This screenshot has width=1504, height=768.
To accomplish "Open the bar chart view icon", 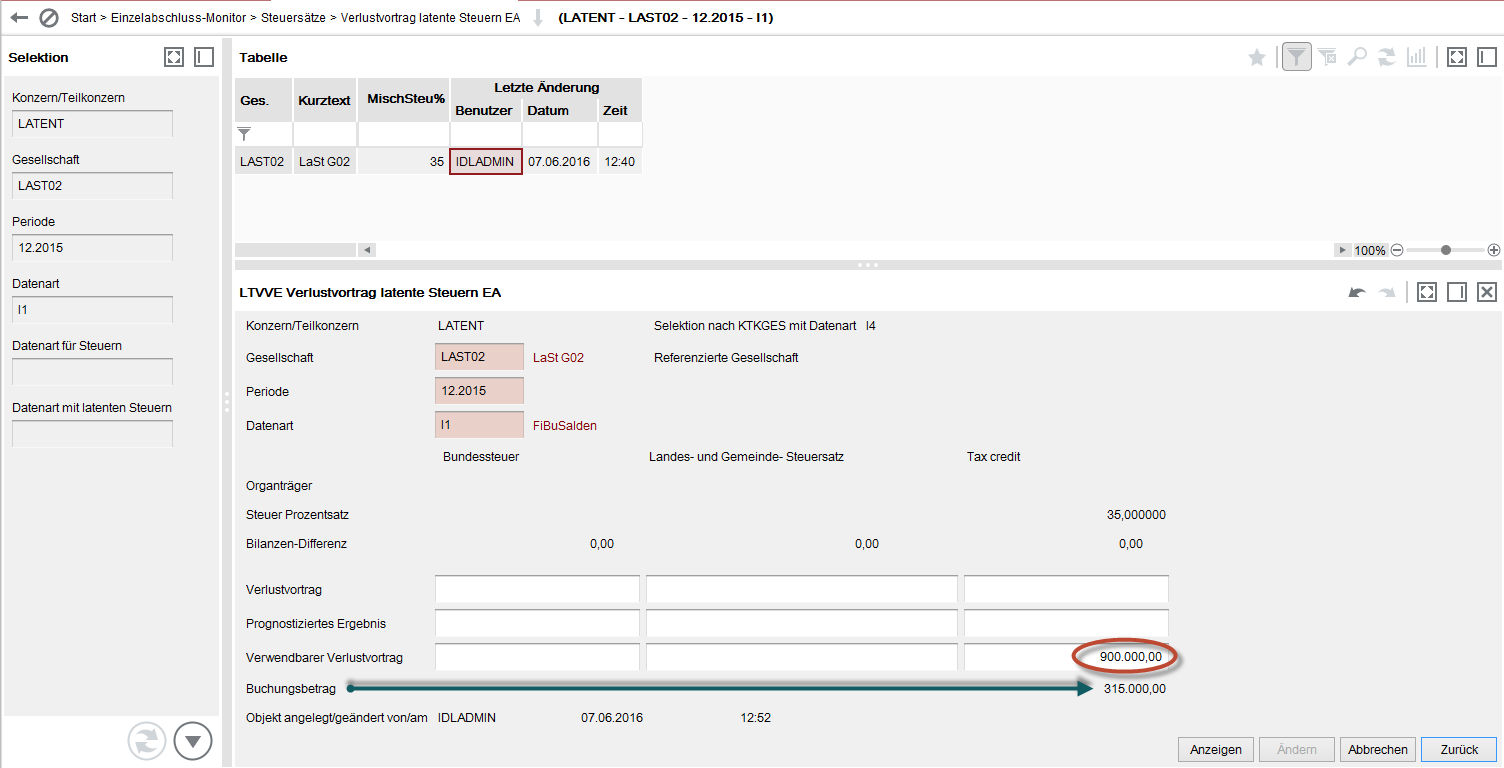I will click(1416, 58).
